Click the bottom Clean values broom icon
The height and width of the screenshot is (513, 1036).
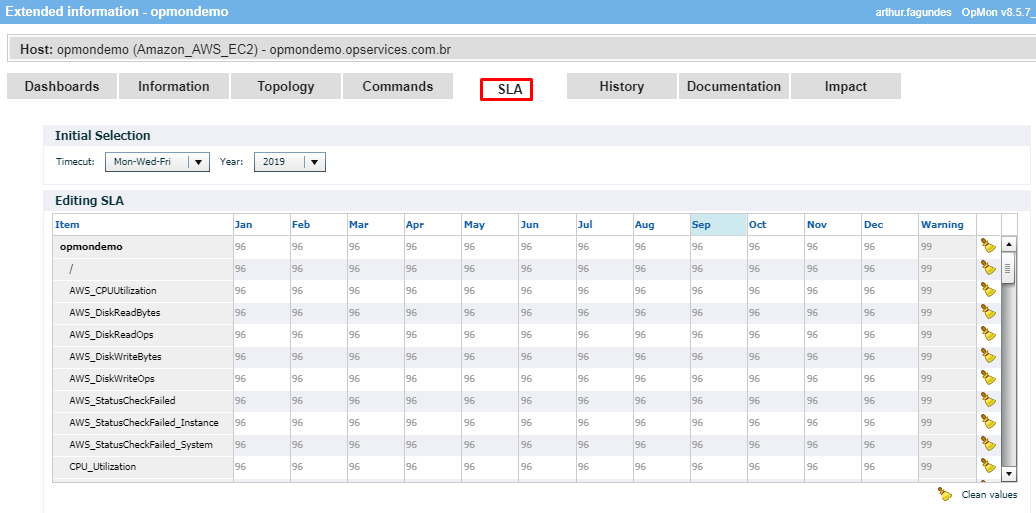click(x=945, y=494)
